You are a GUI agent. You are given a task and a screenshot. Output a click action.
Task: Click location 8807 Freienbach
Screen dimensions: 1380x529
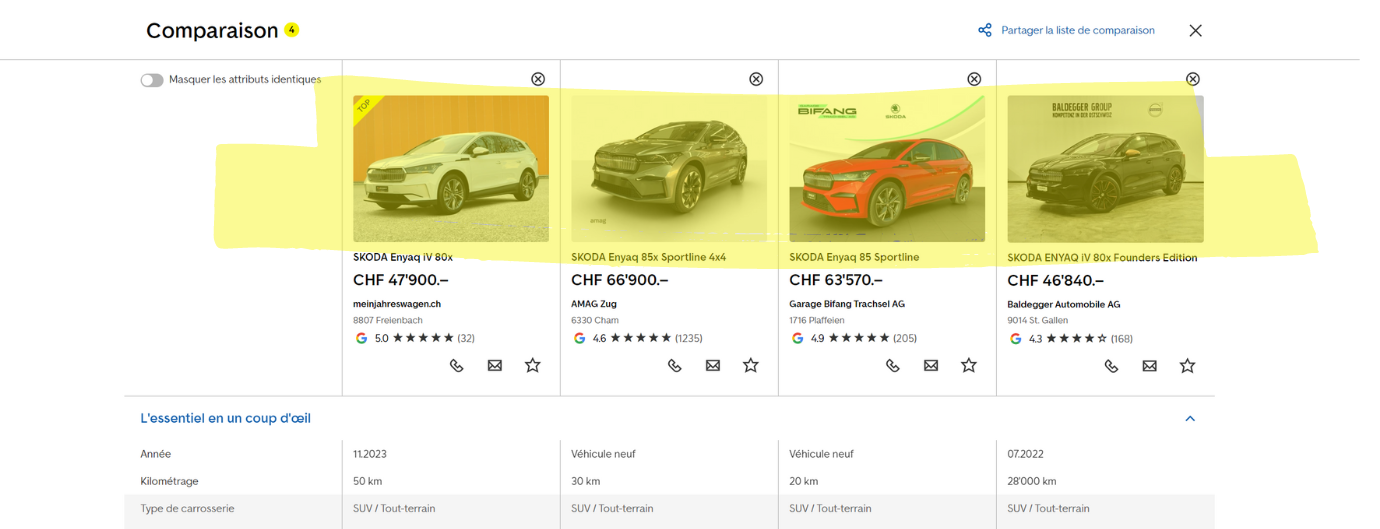coord(388,321)
